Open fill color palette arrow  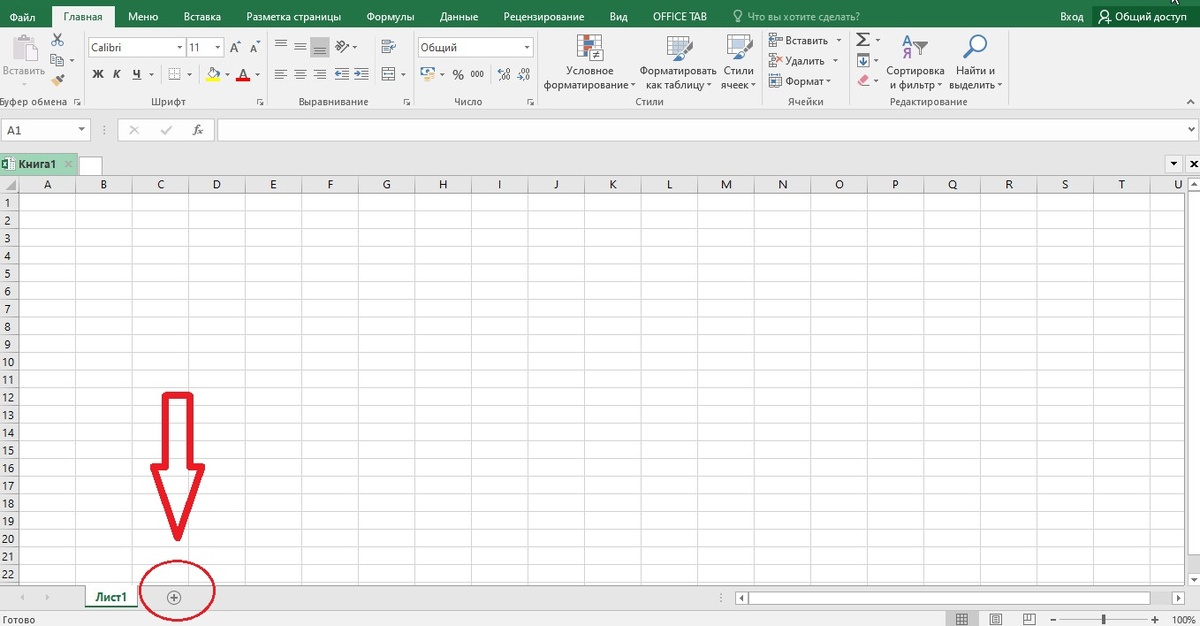(227, 74)
